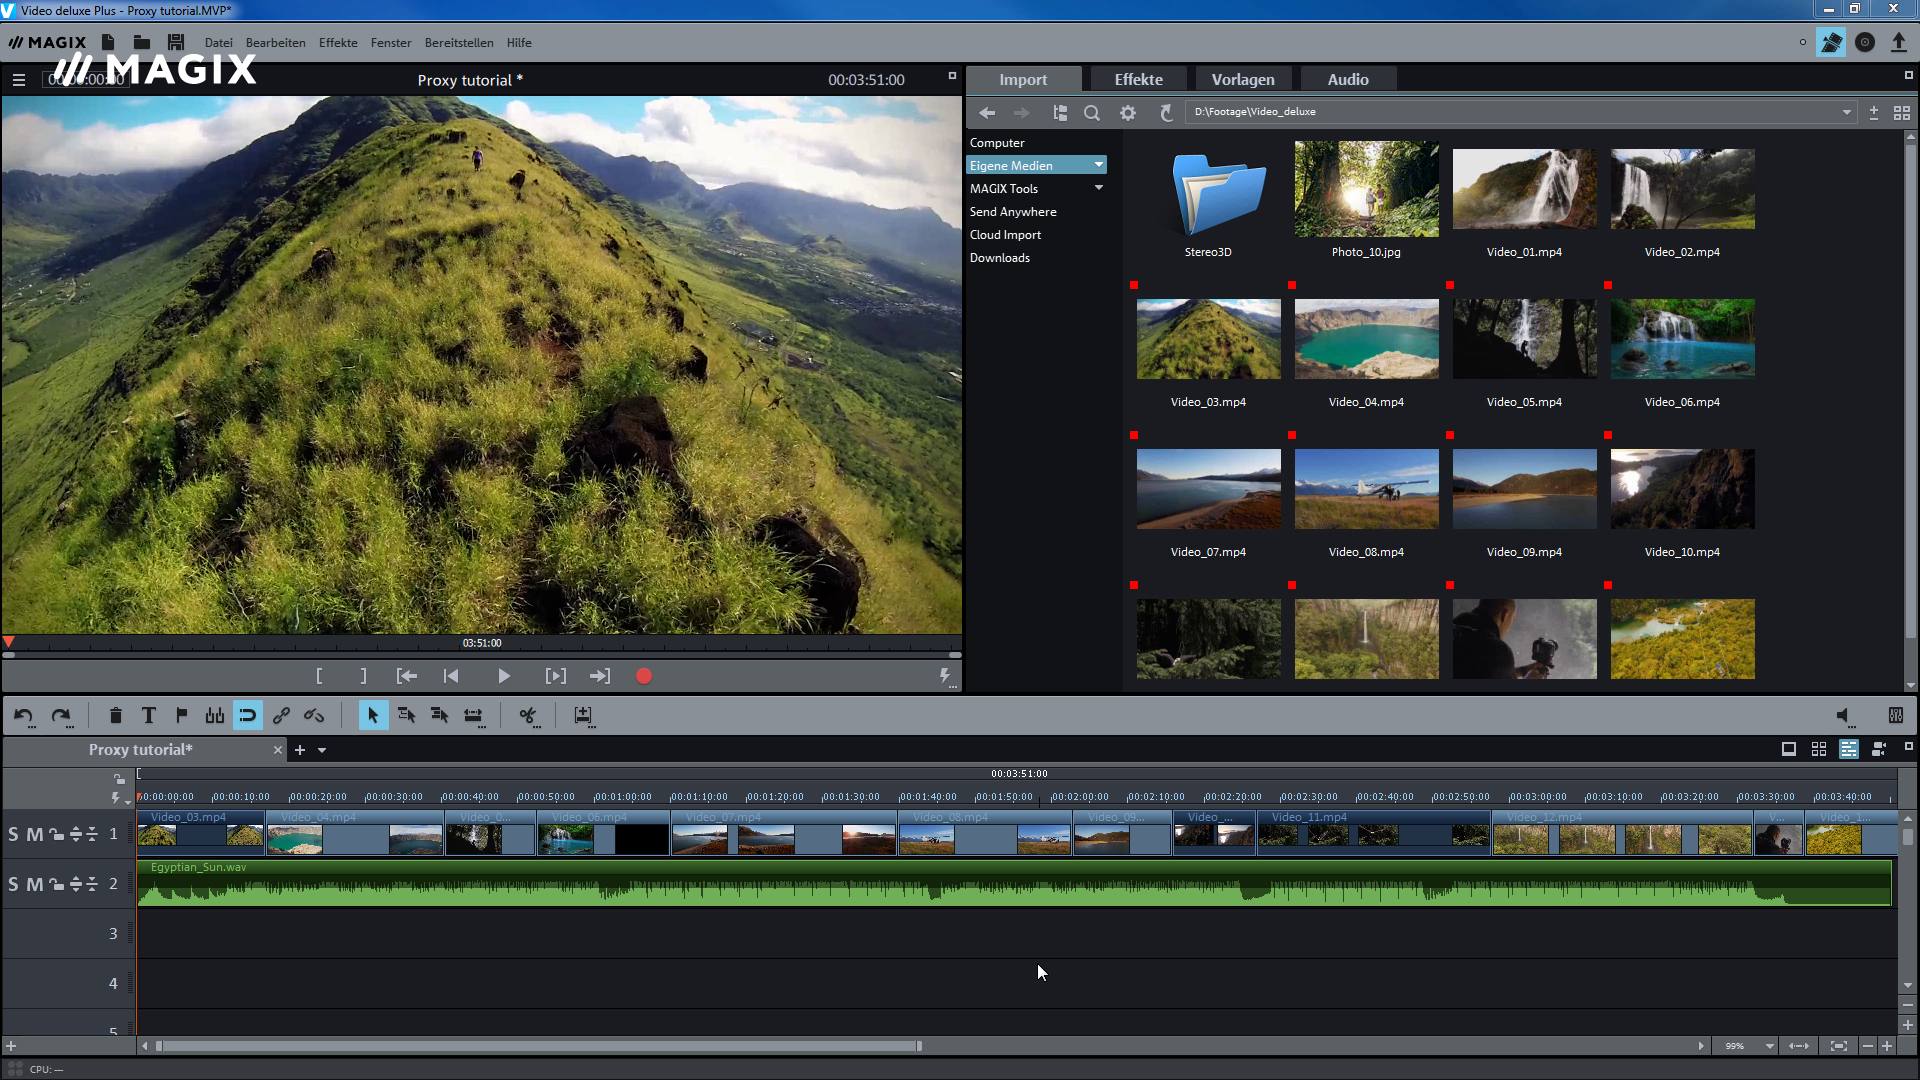Open the Bearbeiten menu
The image size is (1920, 1080).
(x=275, y=43)
